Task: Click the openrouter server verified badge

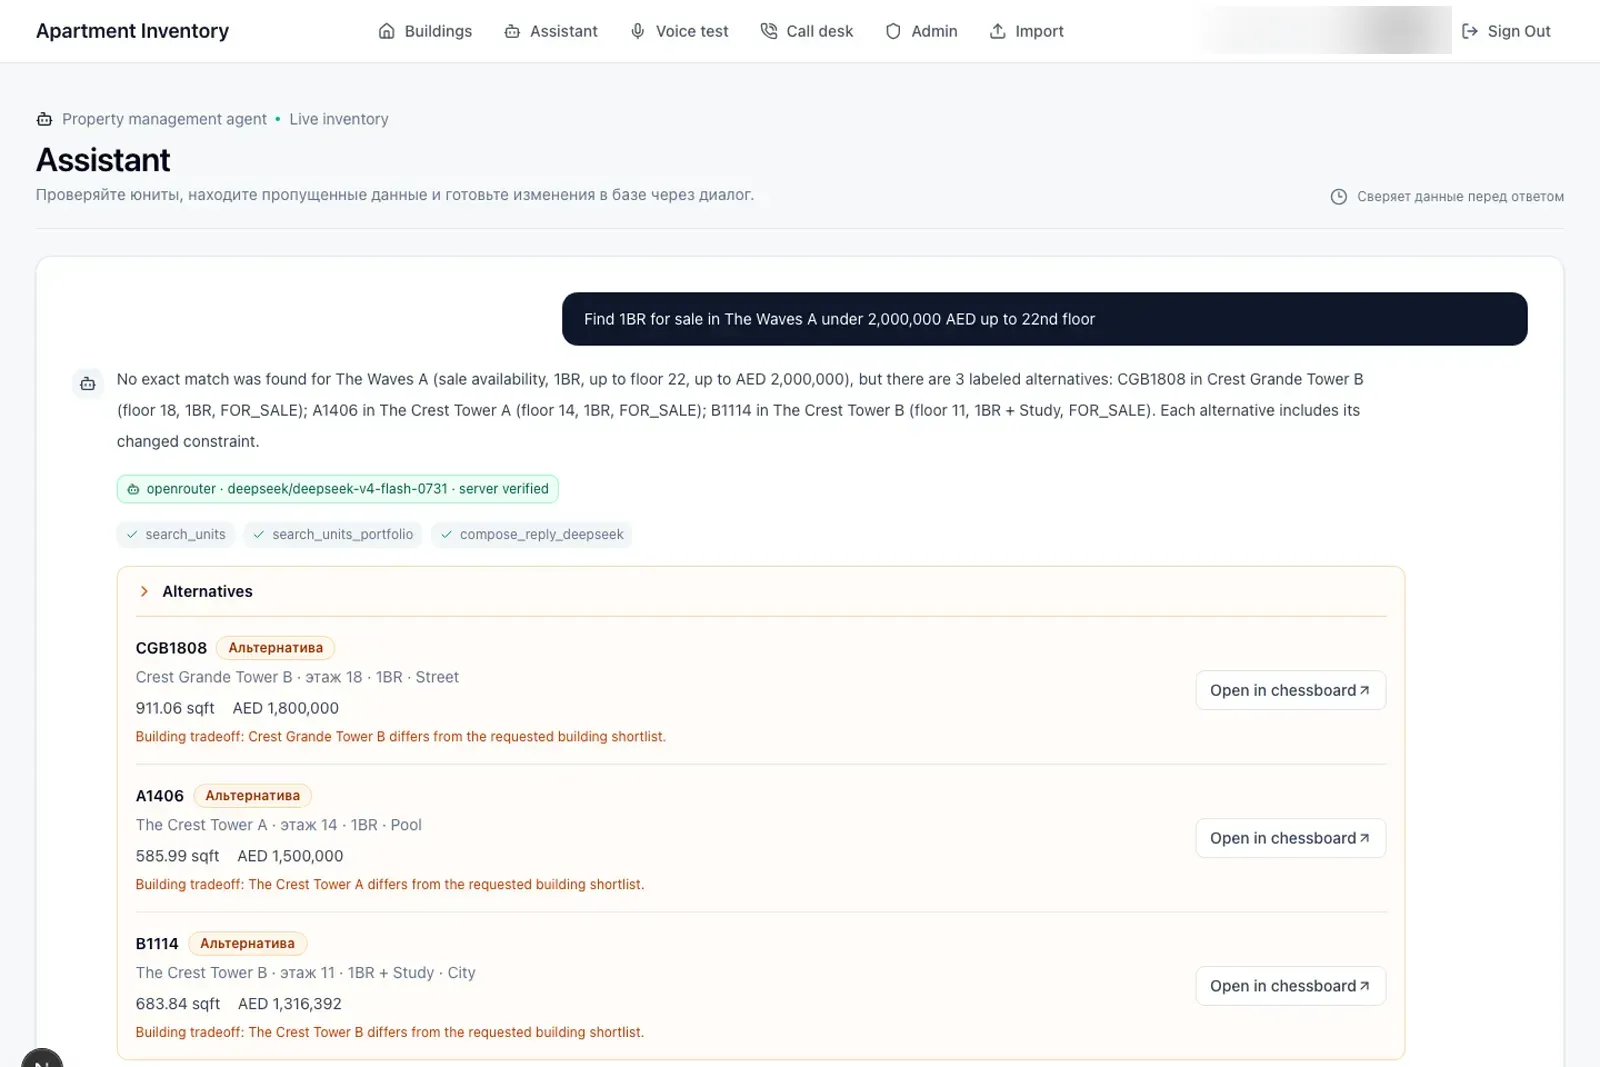Action: coord(338,489)
